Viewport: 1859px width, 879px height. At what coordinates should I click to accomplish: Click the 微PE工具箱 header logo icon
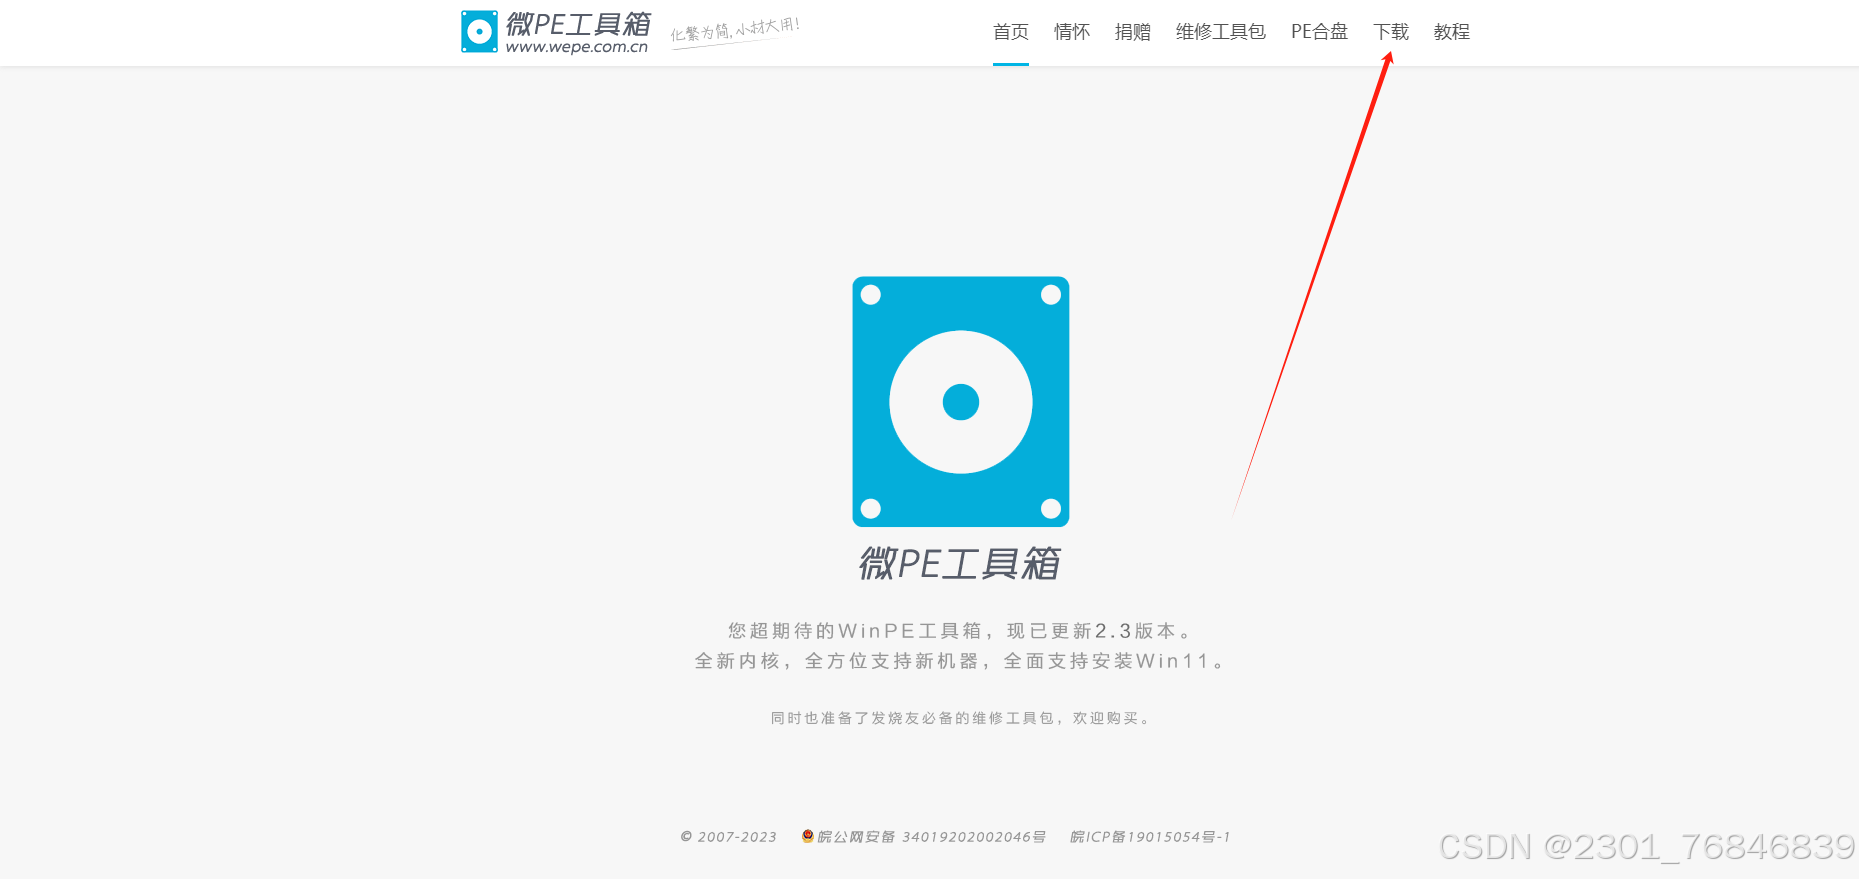coord(479,32)
